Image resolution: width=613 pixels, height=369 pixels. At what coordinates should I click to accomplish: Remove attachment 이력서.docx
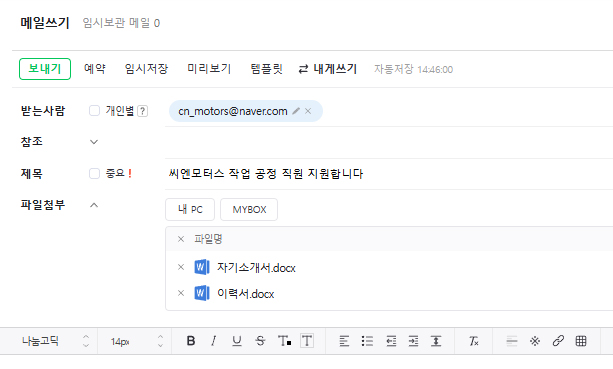coord(181,293)
